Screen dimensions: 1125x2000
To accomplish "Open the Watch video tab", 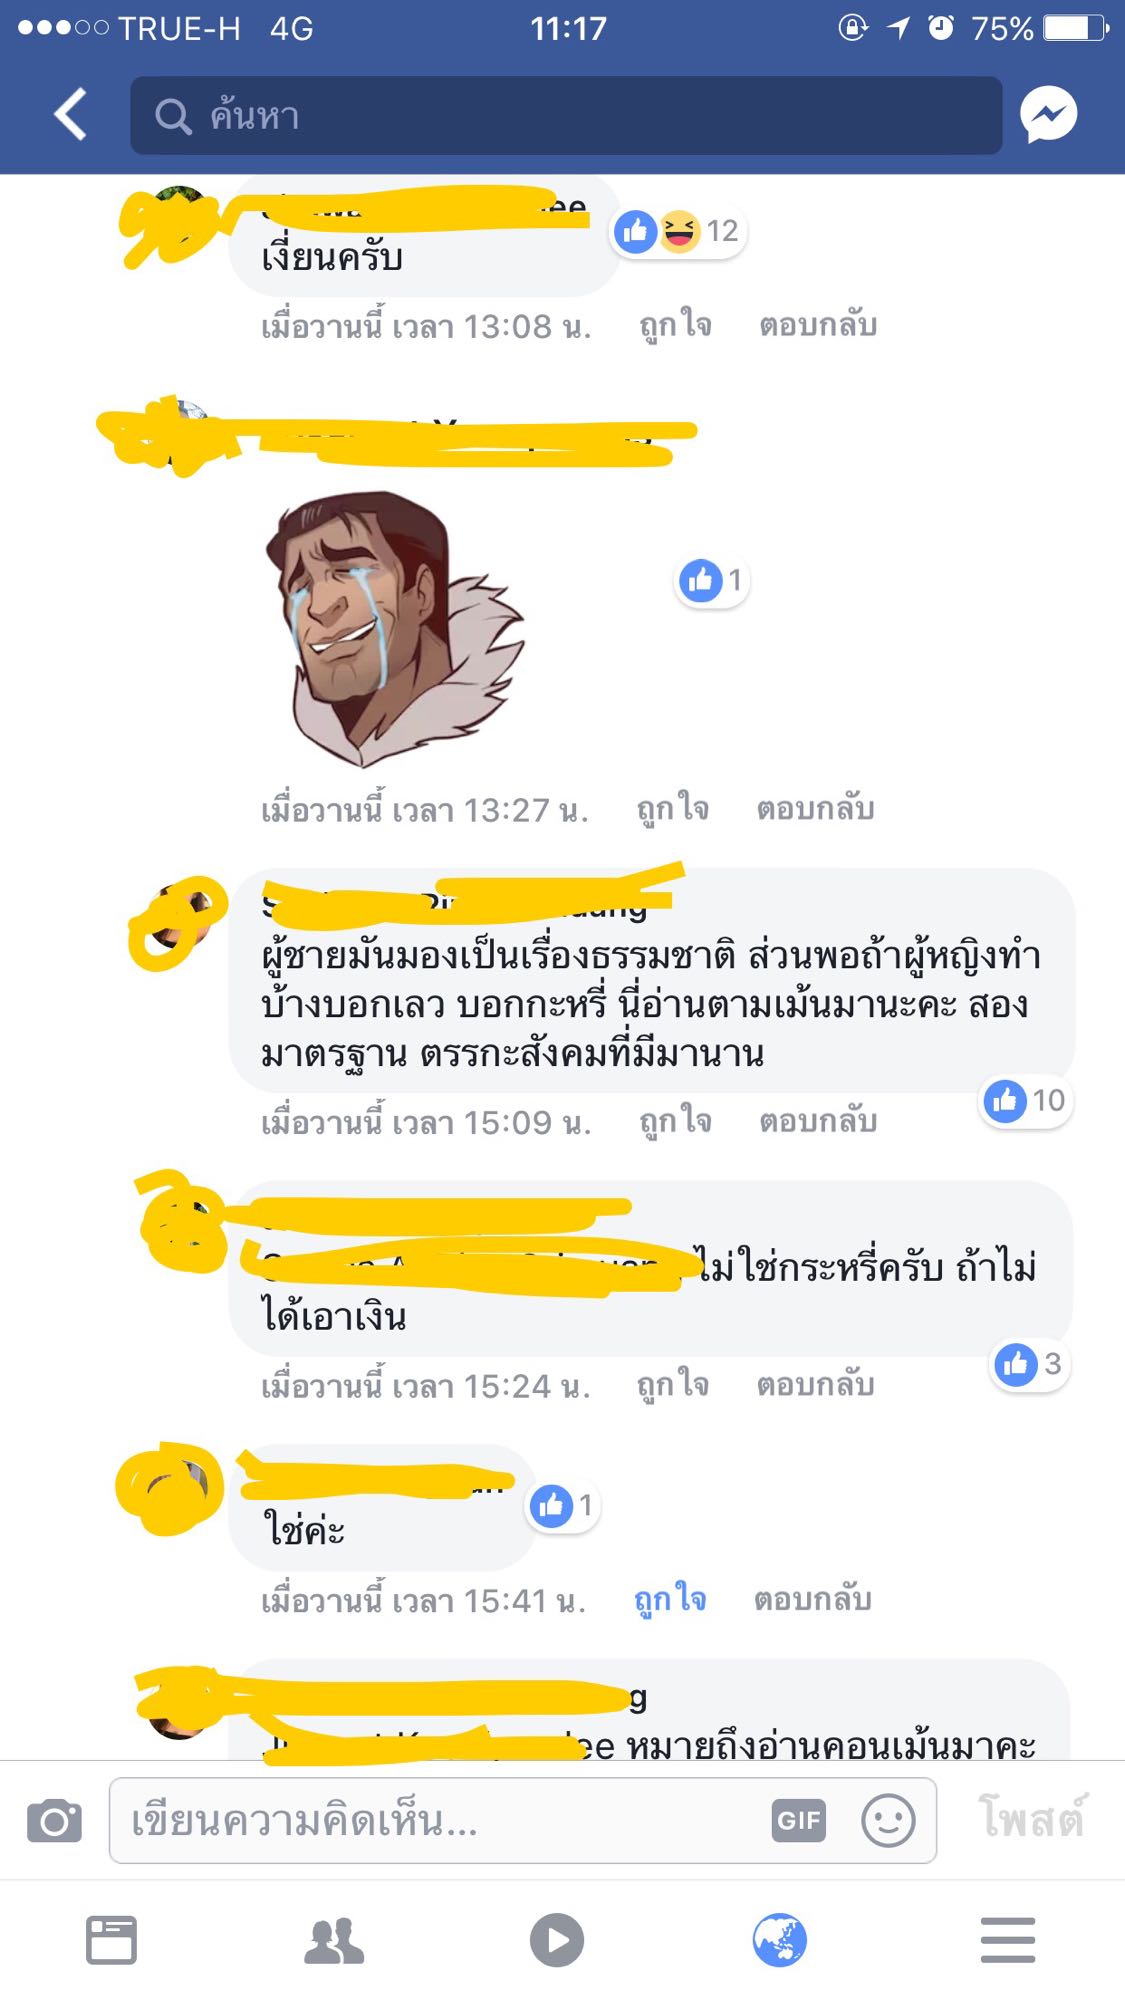I will tap(557, 1940).
